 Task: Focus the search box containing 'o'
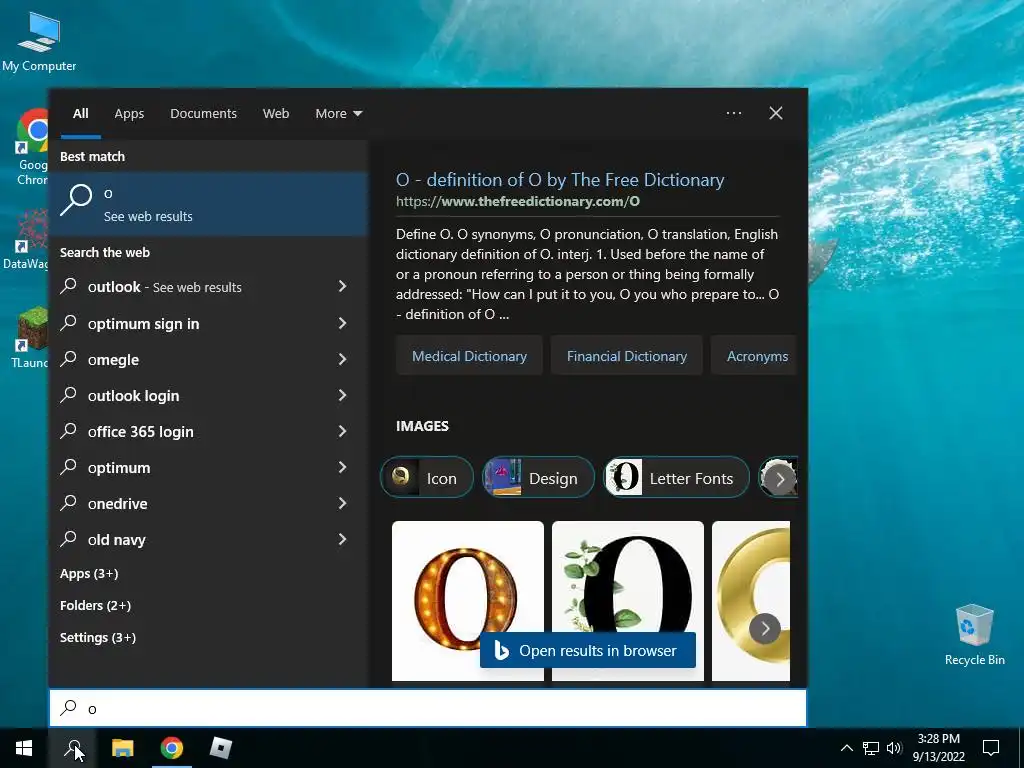[x=428, y=708]
